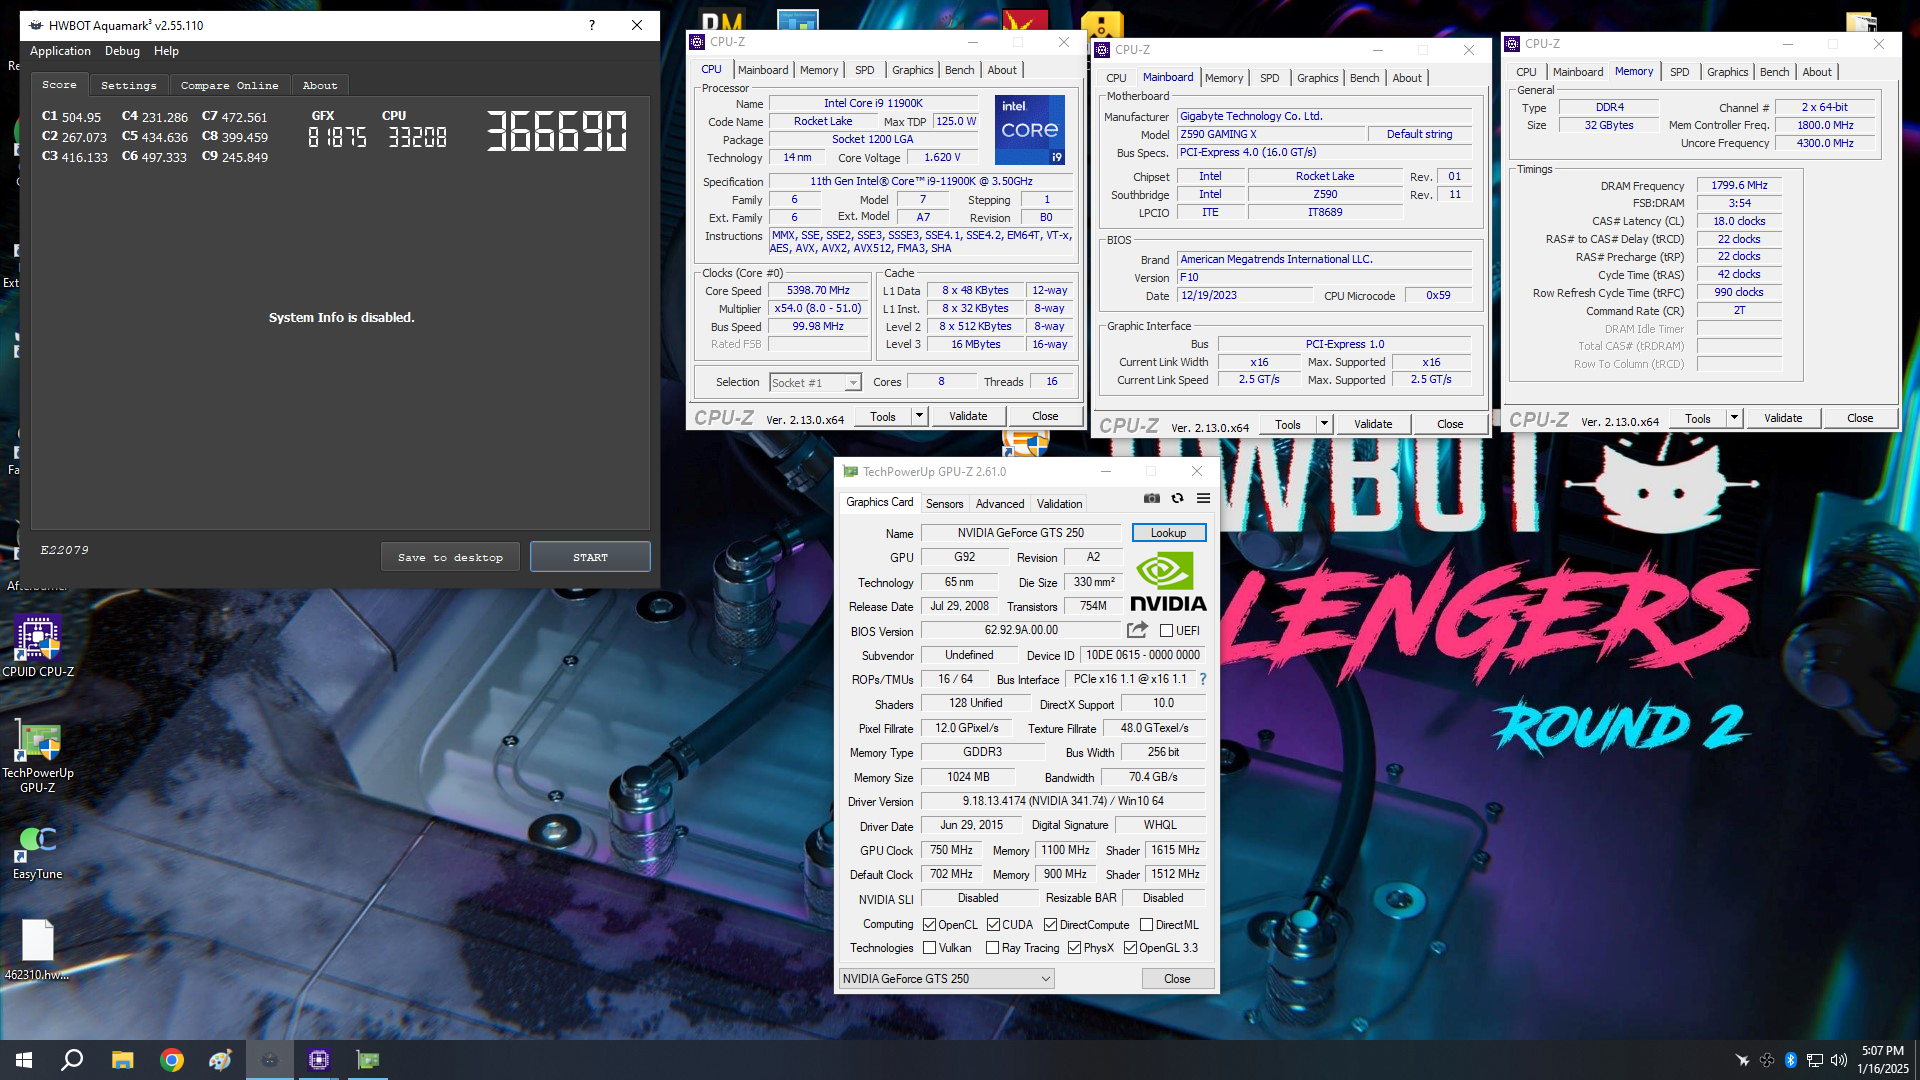Expand Tools dropdown arrow in Memory window
The image size is (1920, 1080).
pos(1734,418)
